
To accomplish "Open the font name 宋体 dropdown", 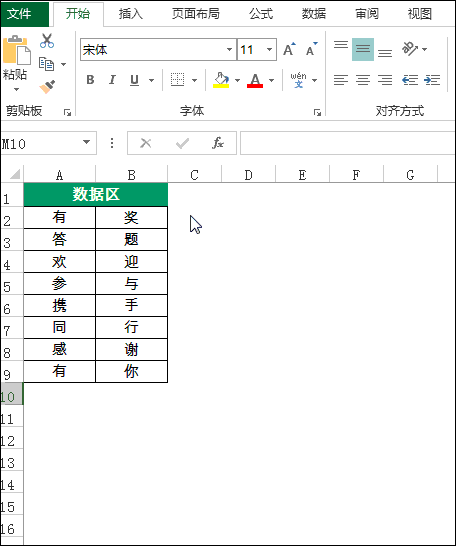I will pos(229,49).
